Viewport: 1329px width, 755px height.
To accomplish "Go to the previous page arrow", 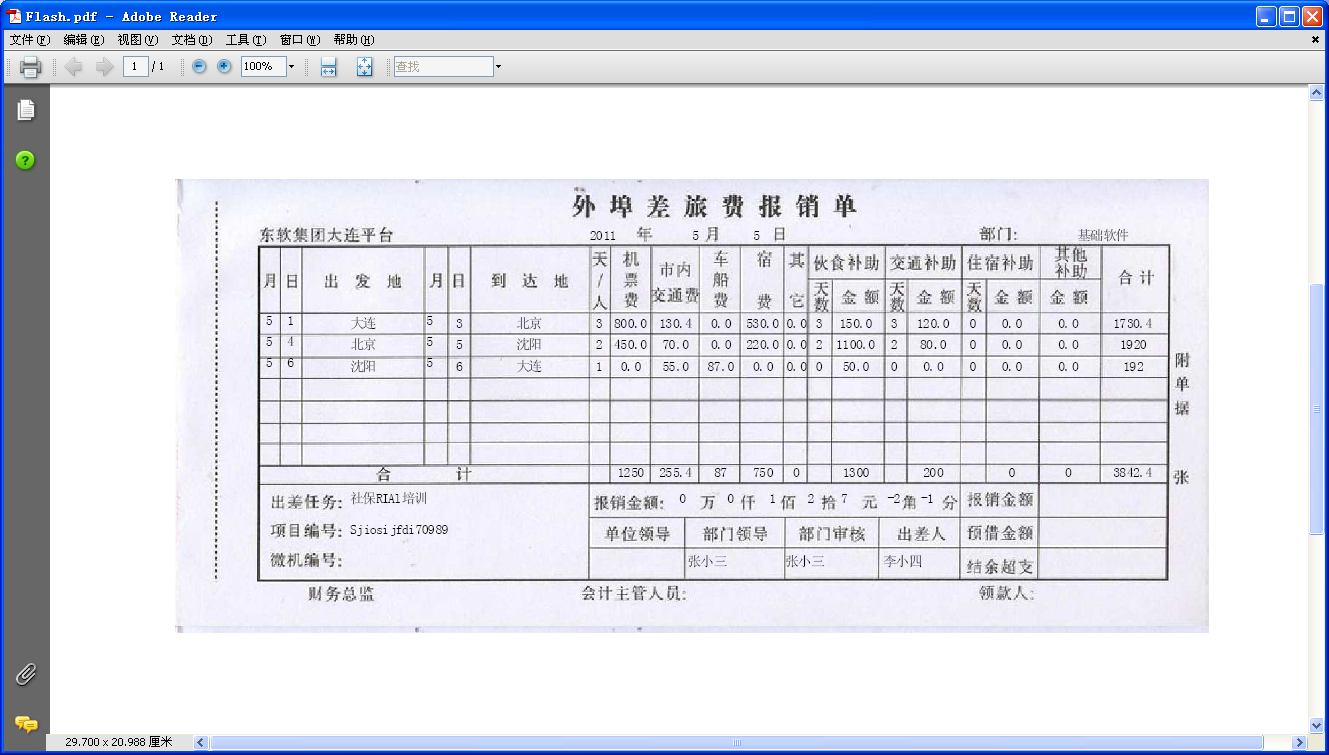I will coord(73,67).
